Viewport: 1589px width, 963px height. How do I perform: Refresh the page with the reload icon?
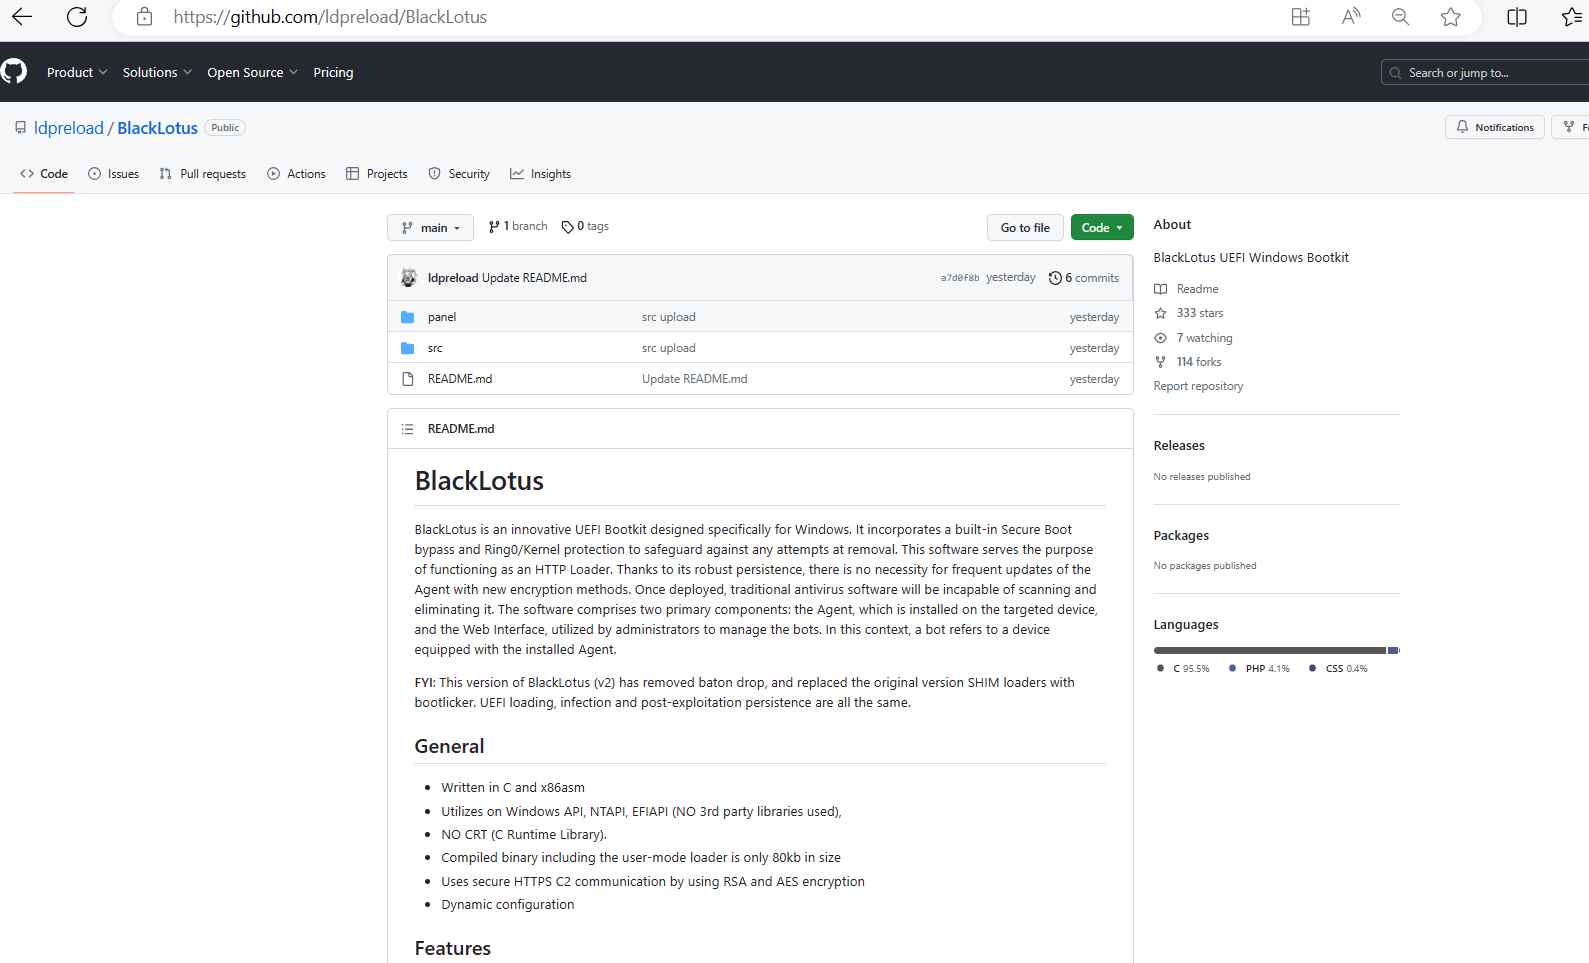pos(76,17)
